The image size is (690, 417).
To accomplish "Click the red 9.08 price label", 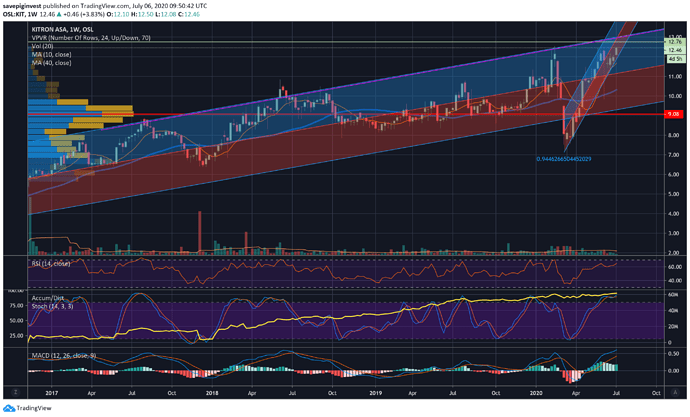I will [x=673, y=114].
